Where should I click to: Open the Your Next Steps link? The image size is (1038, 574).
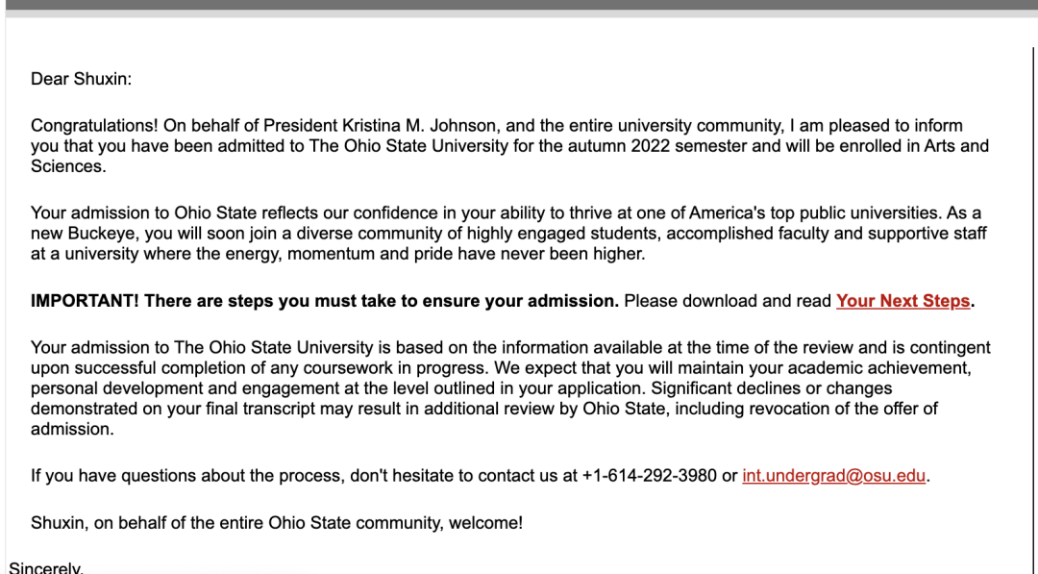903,301
